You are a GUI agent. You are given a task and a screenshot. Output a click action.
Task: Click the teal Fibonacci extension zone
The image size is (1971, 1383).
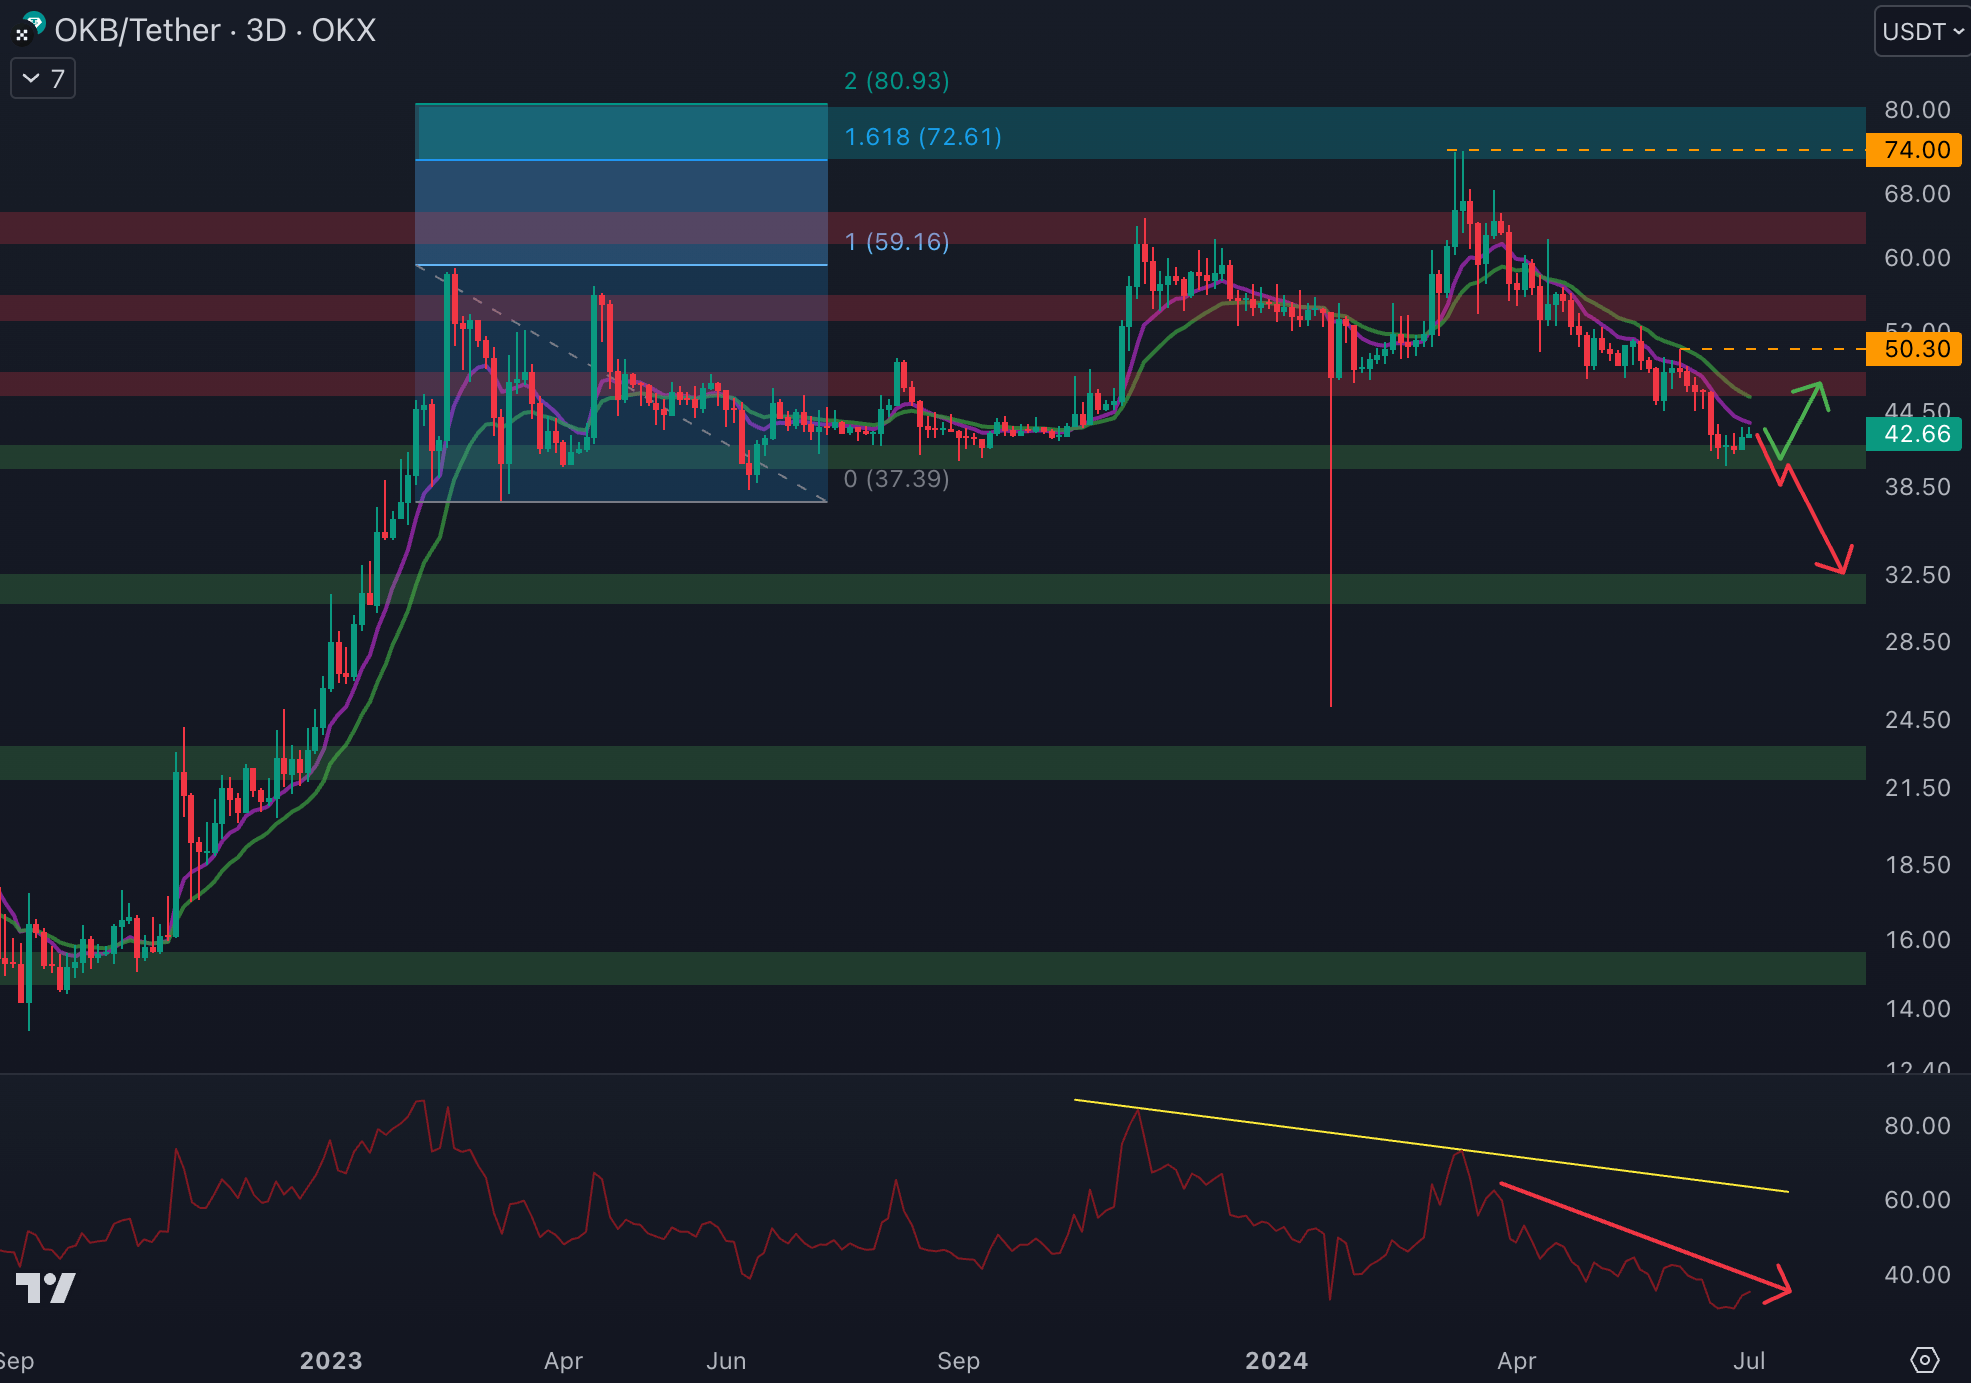coord(621,132)
